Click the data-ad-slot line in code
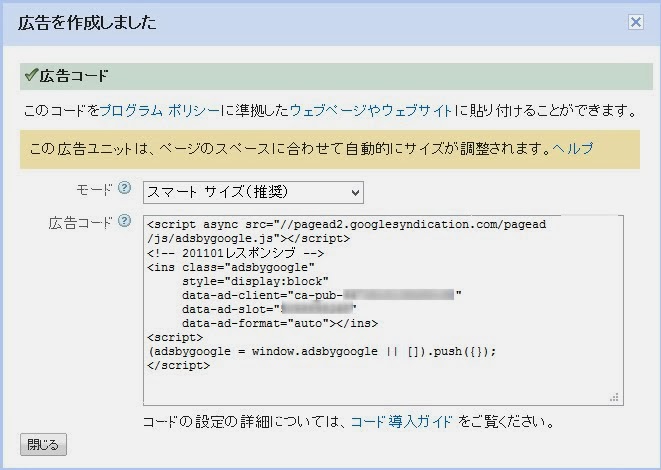This screenshot has width=661, height=470. tap(269, 309)
